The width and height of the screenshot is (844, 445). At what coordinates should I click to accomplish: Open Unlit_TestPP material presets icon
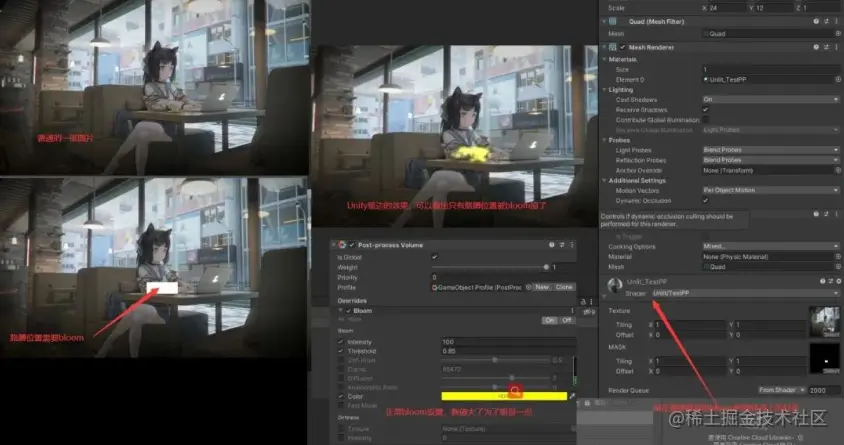tap(831, 281)
